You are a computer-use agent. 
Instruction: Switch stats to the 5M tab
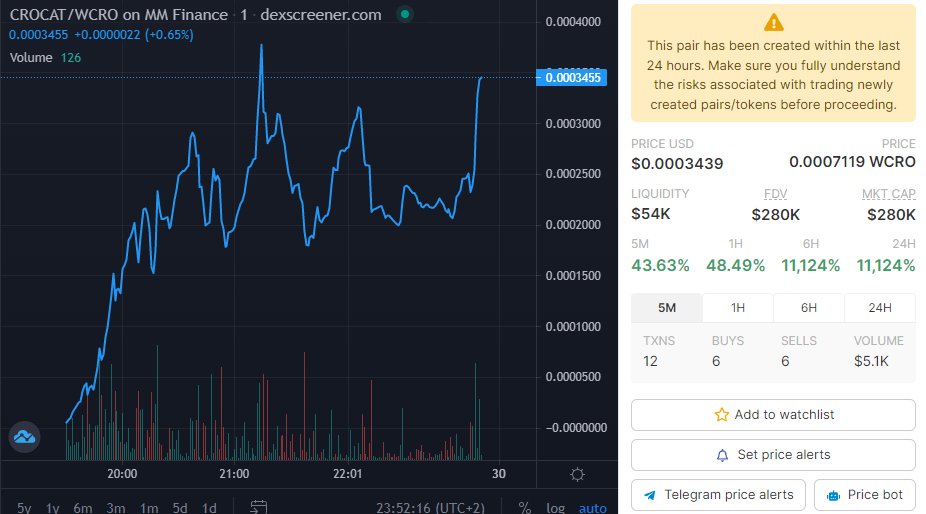(667, 308)
